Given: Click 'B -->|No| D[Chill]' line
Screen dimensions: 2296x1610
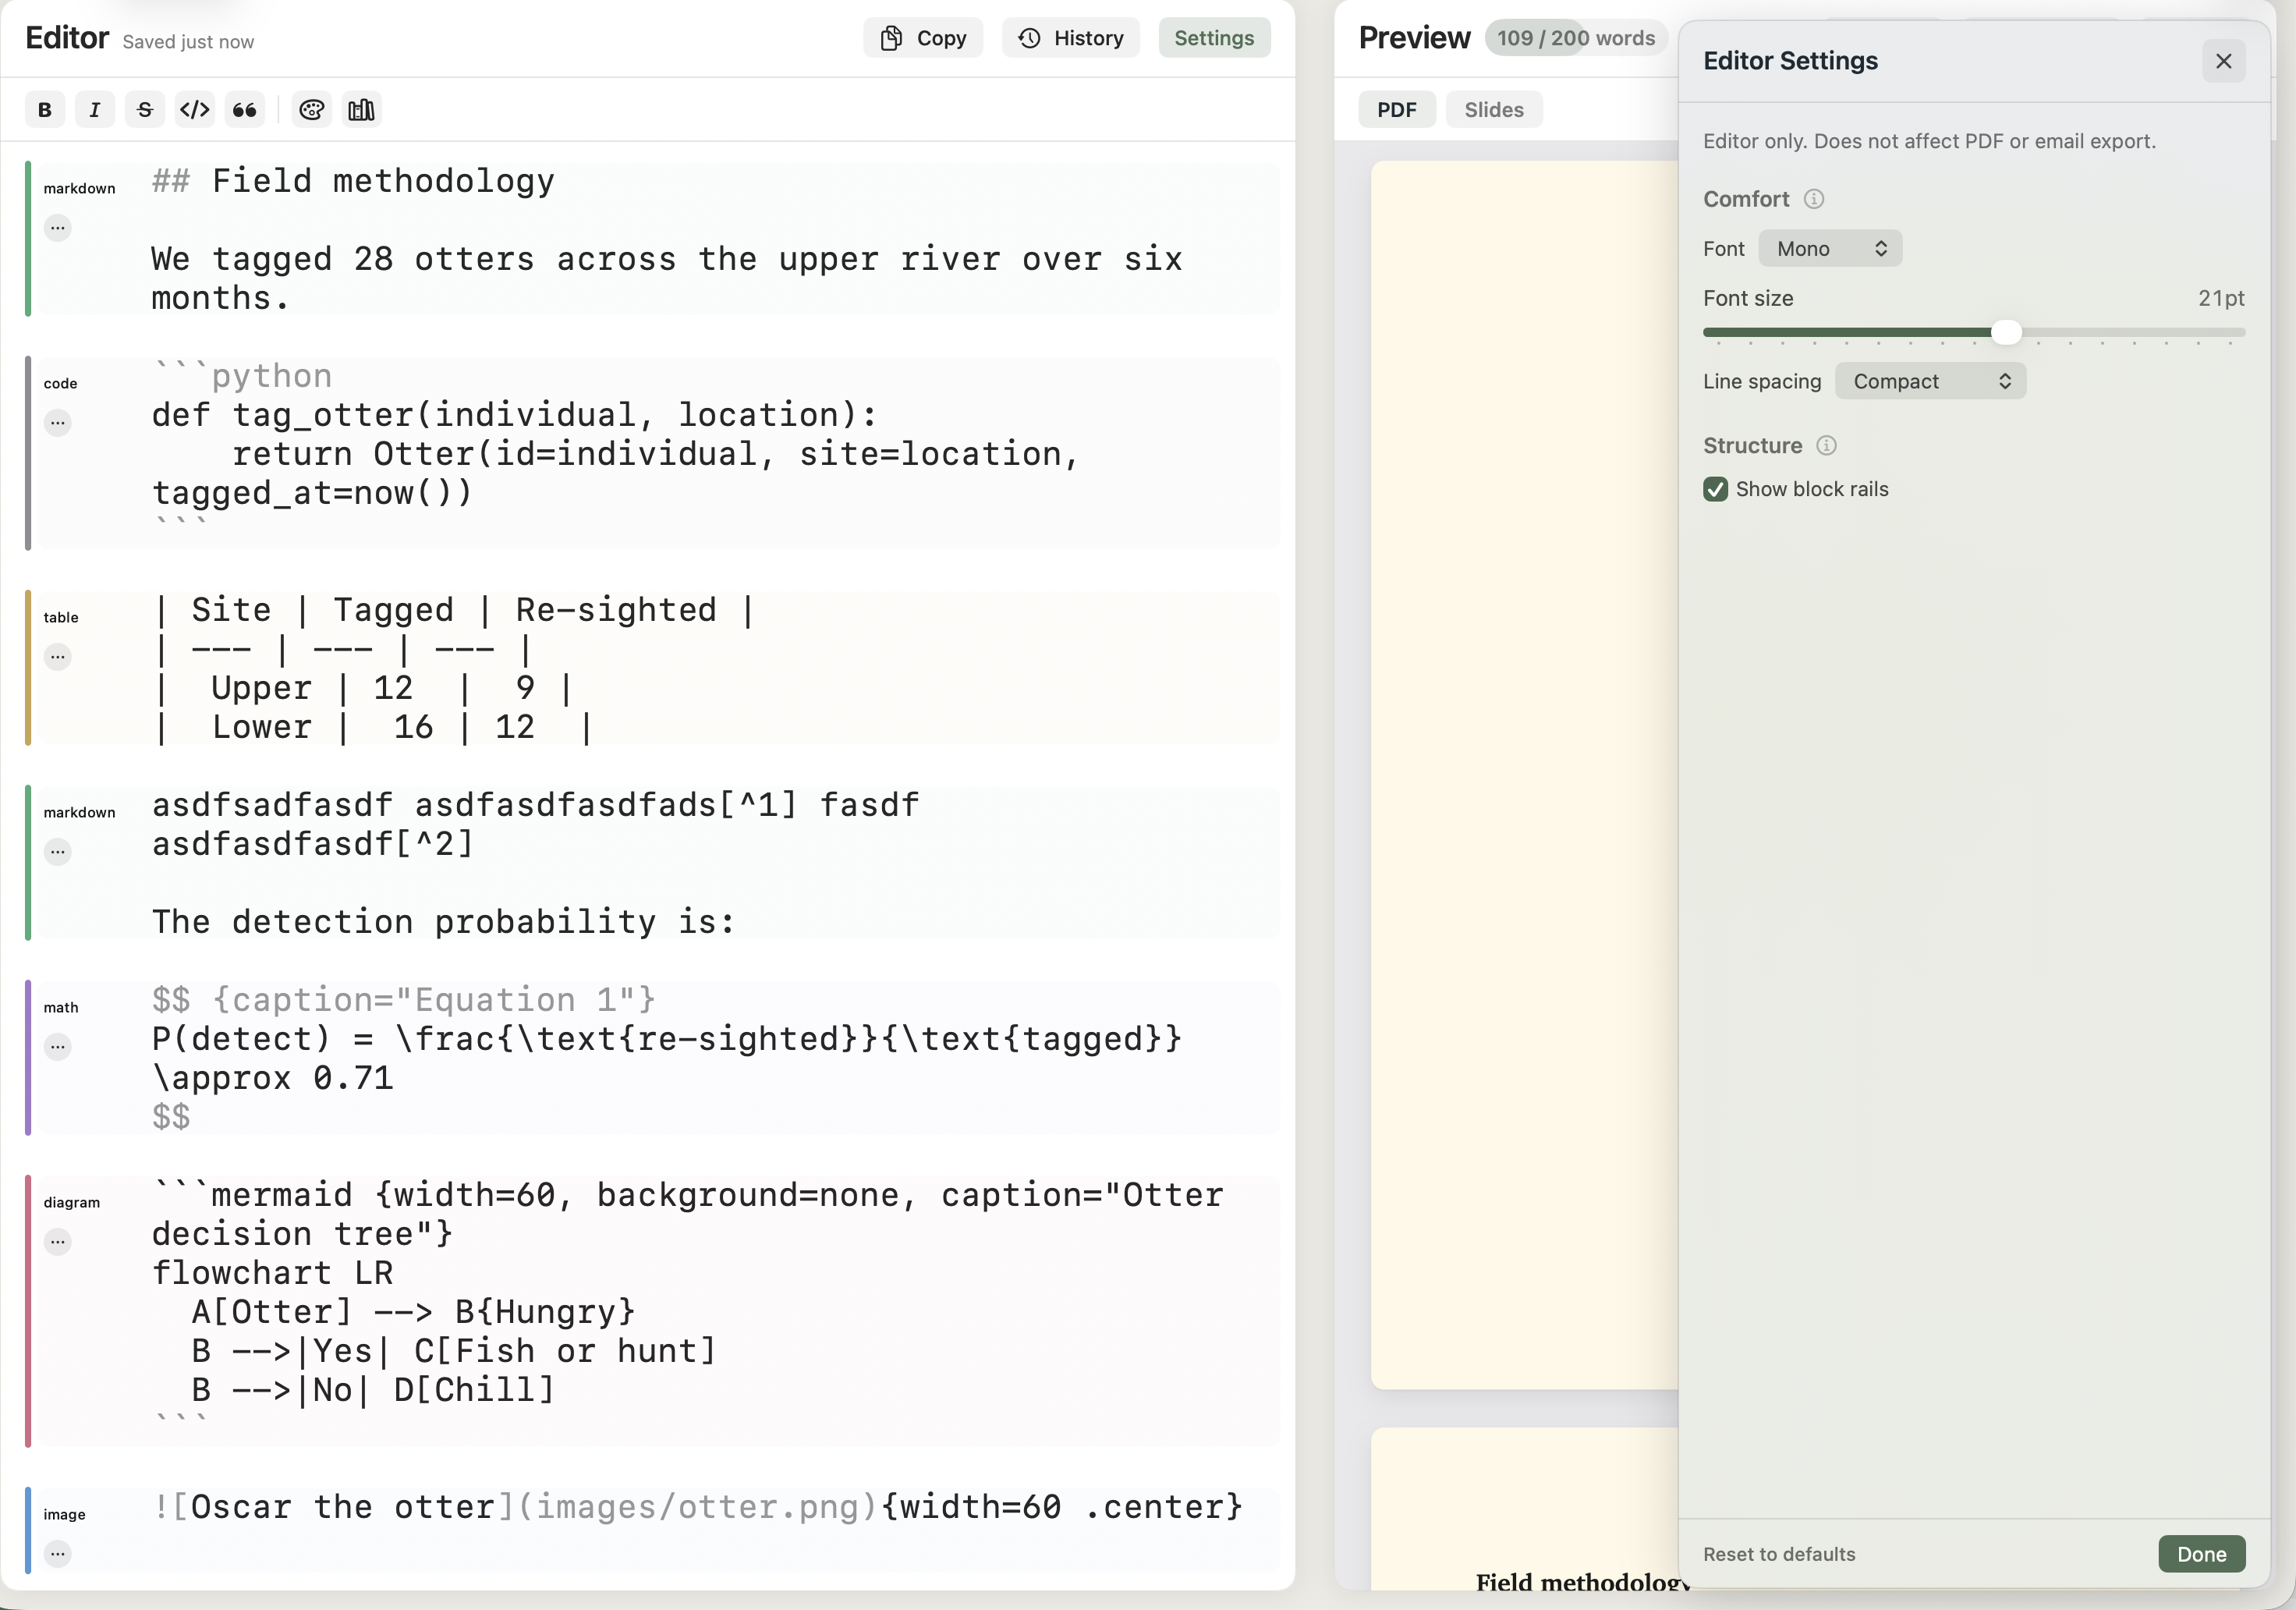Looking at the screenshot, I should point(373,1390).
